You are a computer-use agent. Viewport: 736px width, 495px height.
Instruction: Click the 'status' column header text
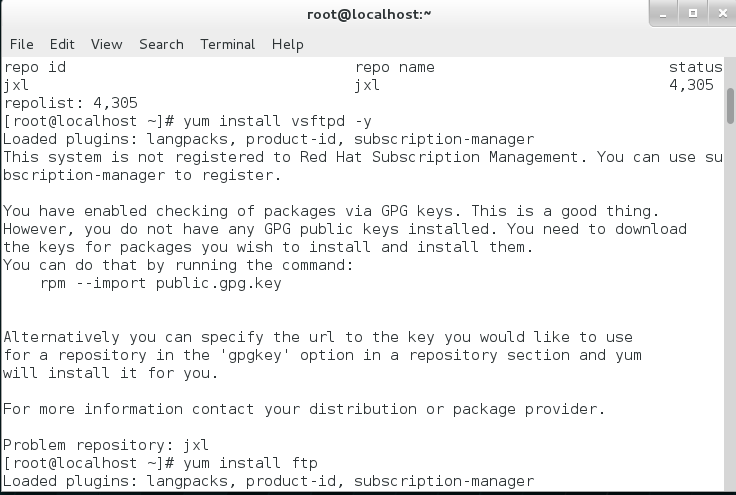[695, 67]
